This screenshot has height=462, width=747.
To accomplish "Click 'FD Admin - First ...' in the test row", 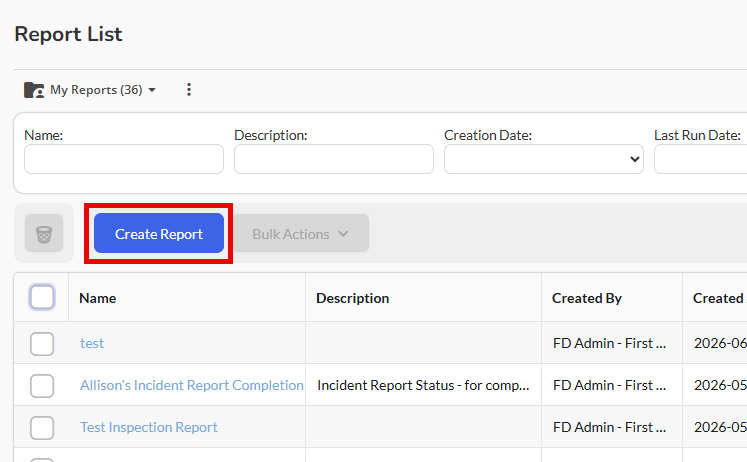I will coord(609,343).
